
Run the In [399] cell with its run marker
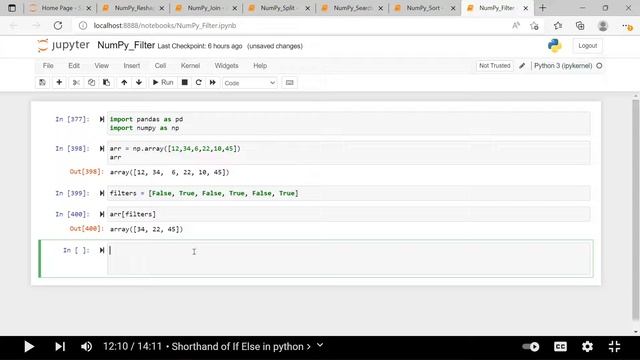tap(102, 193)
